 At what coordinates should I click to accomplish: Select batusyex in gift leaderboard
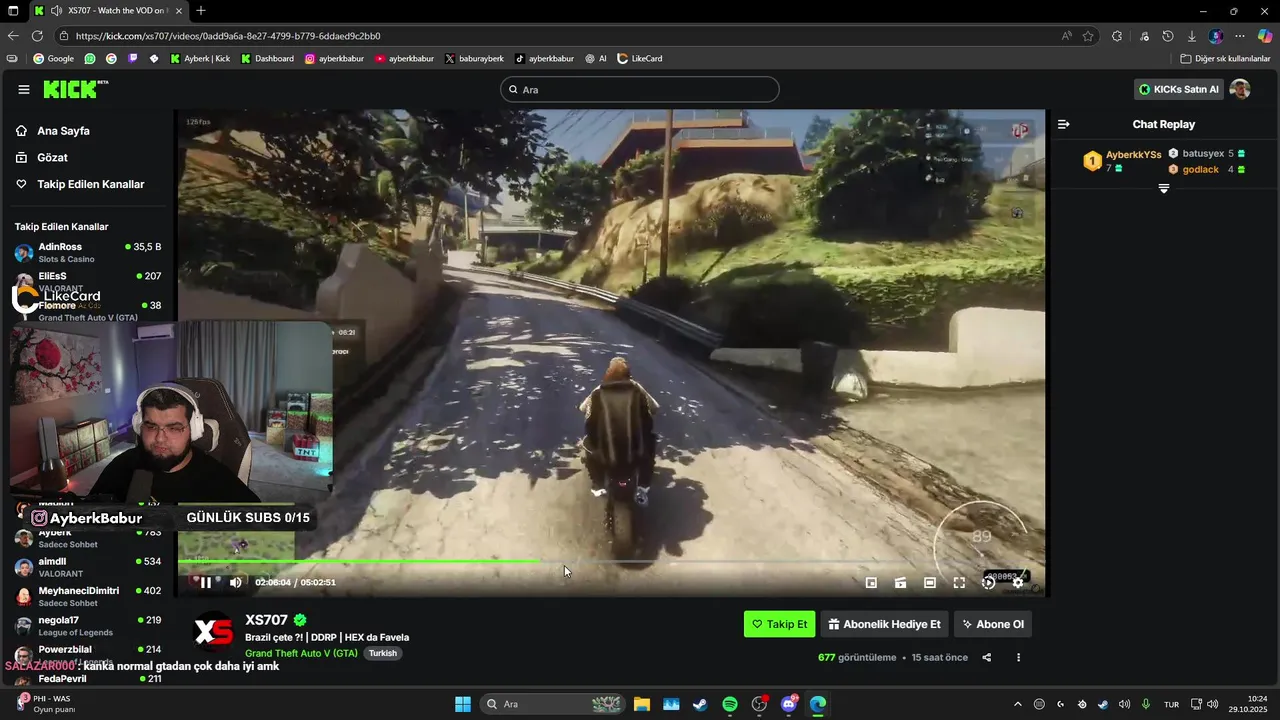coord(1203,154)
